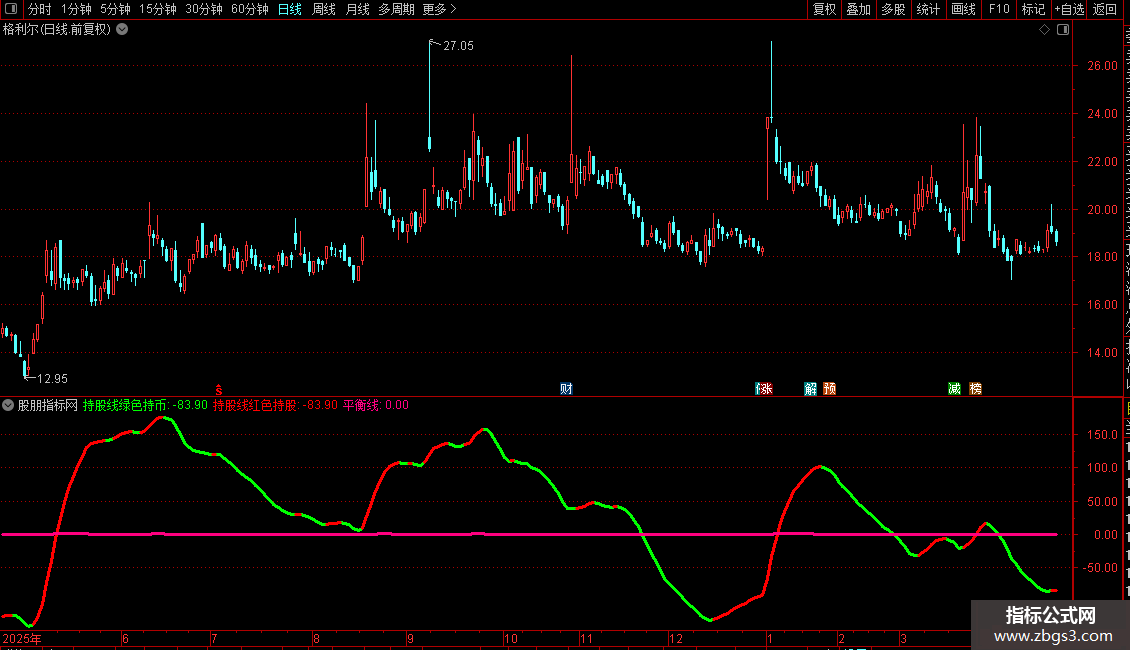Click the 27.05 high price label
This screenshot has width=1130, height=650.
pyautogui.click(x=459, y=46)
